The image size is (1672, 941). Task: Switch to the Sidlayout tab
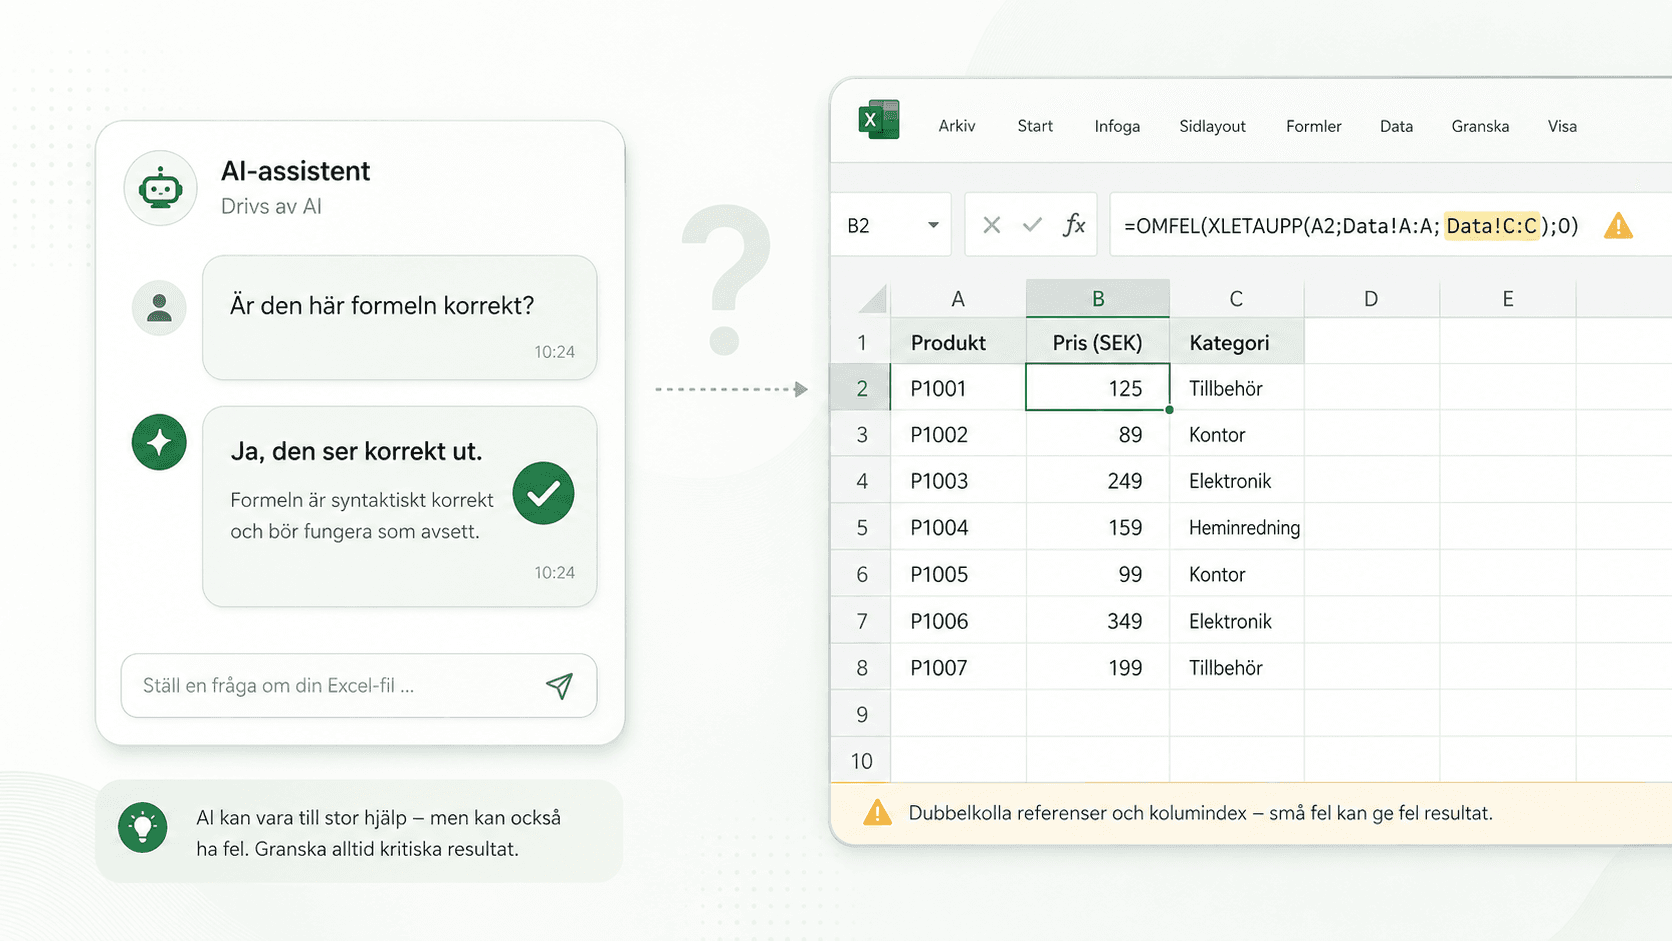(1212, 126)
